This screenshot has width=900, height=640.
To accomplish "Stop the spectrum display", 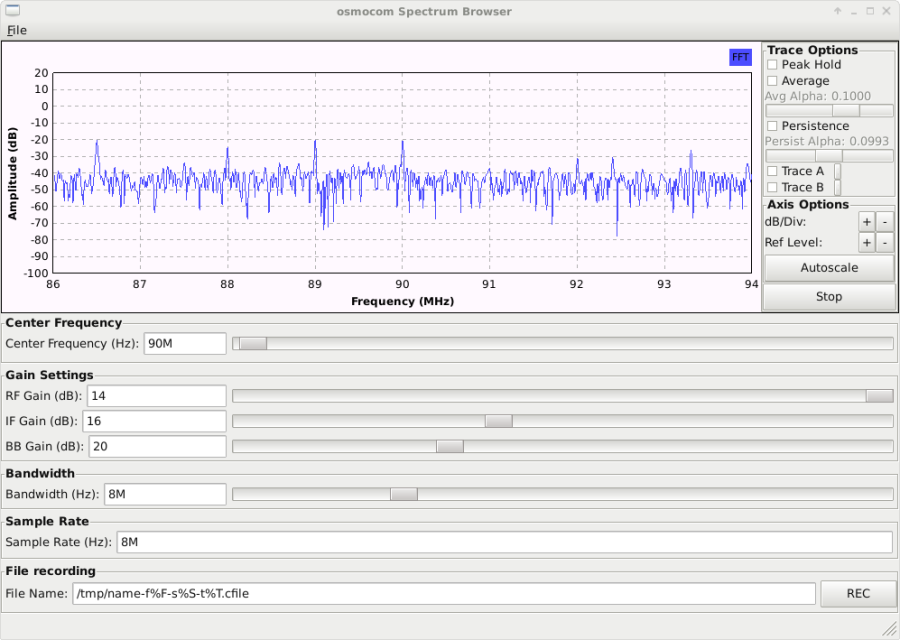I will click(x=829, y=297).
